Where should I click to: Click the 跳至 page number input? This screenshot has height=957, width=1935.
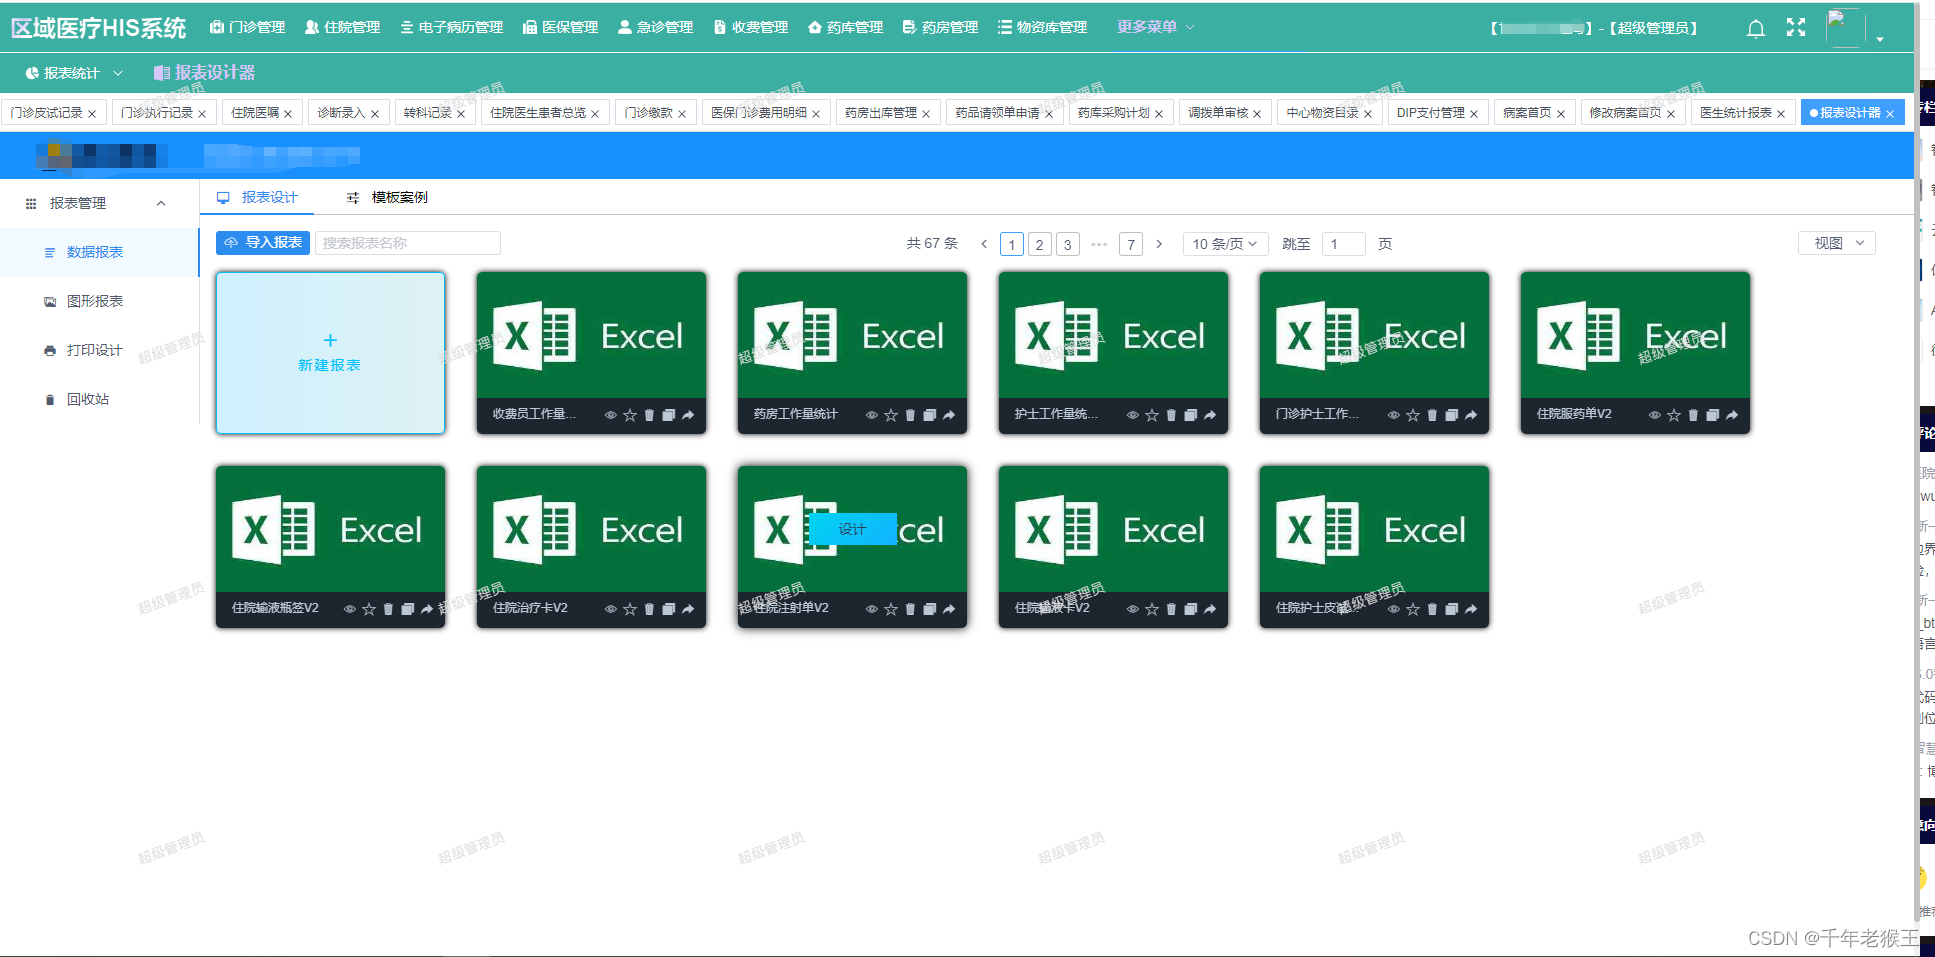(1343, 244)
